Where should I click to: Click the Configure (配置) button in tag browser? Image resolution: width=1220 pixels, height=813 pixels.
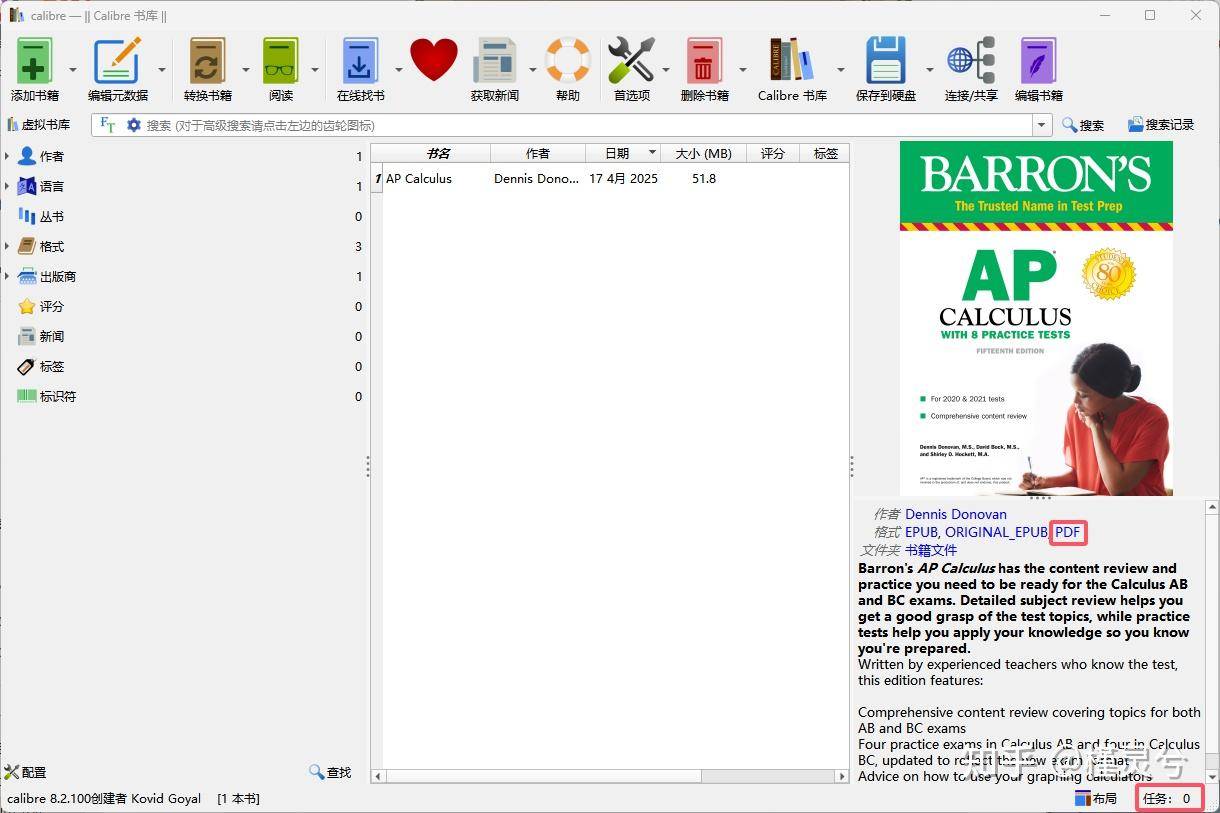(x=26, y=772)
